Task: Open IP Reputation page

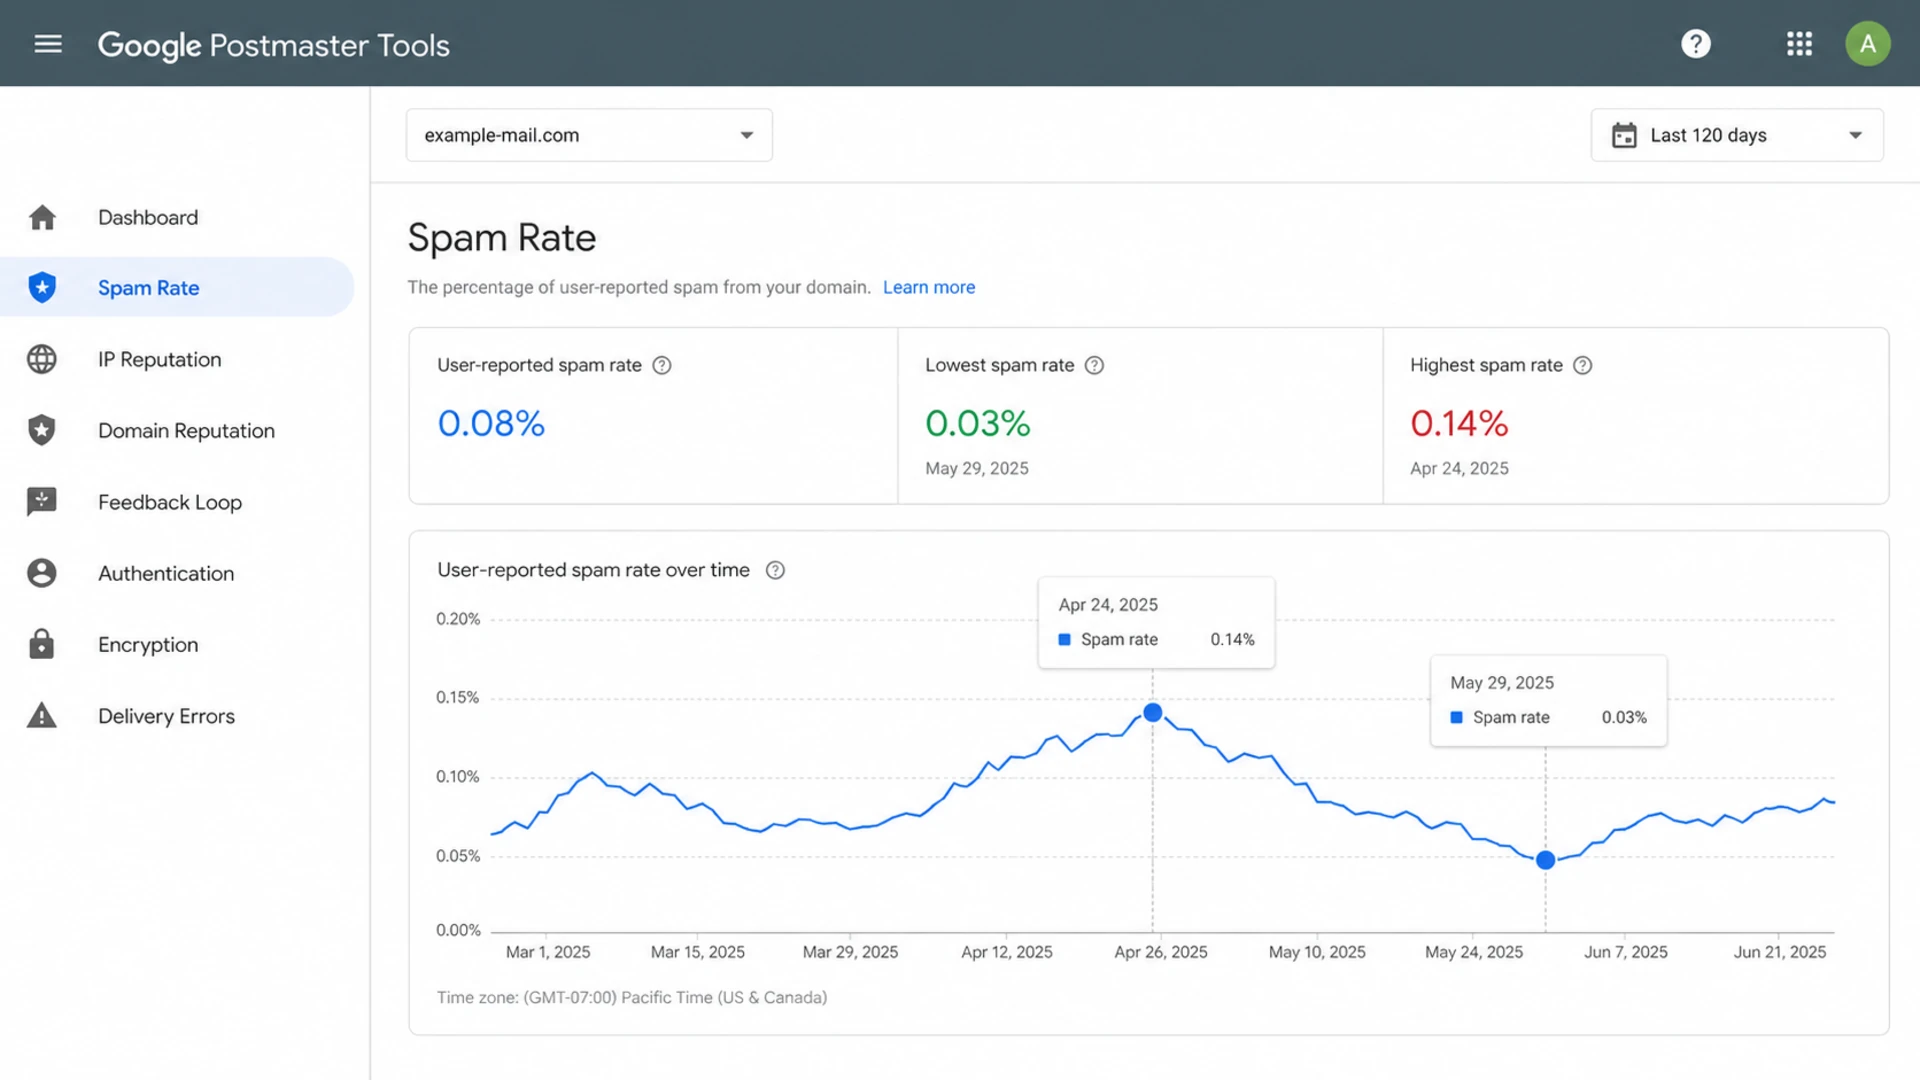Action: point(178,359)
